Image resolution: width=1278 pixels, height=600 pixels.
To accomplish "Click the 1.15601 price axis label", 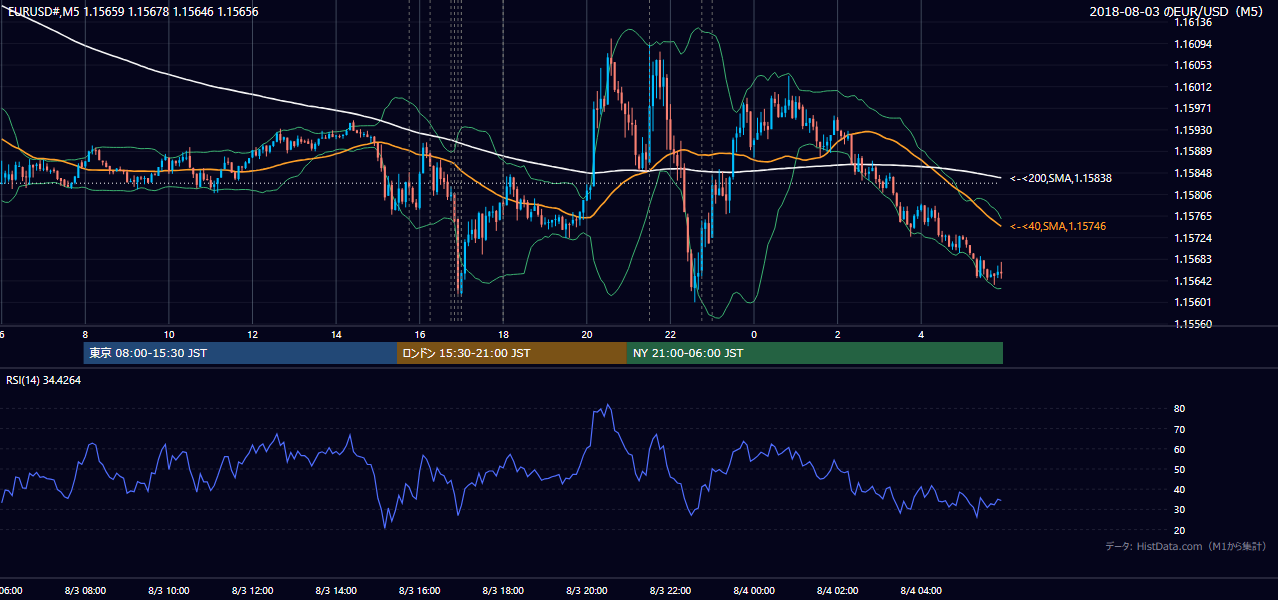I will tap(1194, 302).
